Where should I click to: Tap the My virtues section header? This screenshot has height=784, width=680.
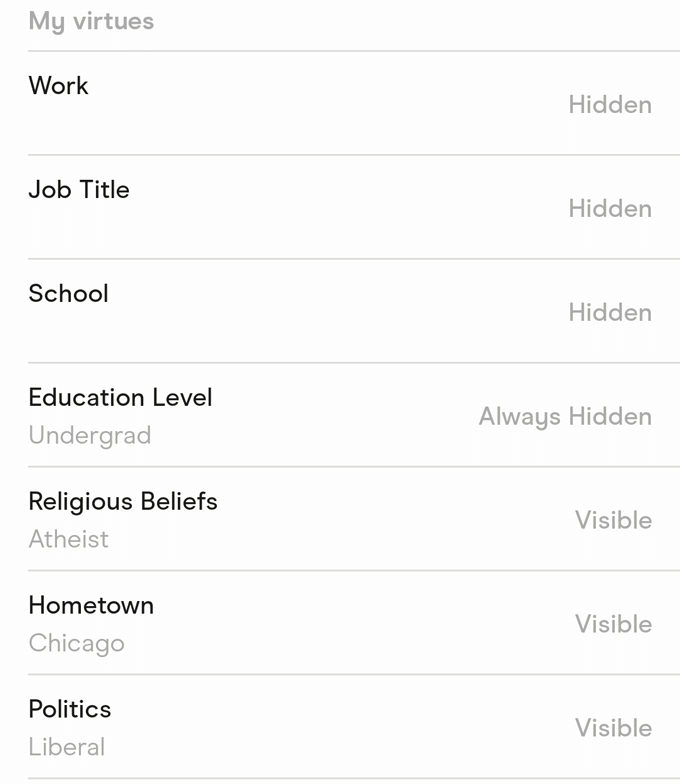(x=91, y=22)
